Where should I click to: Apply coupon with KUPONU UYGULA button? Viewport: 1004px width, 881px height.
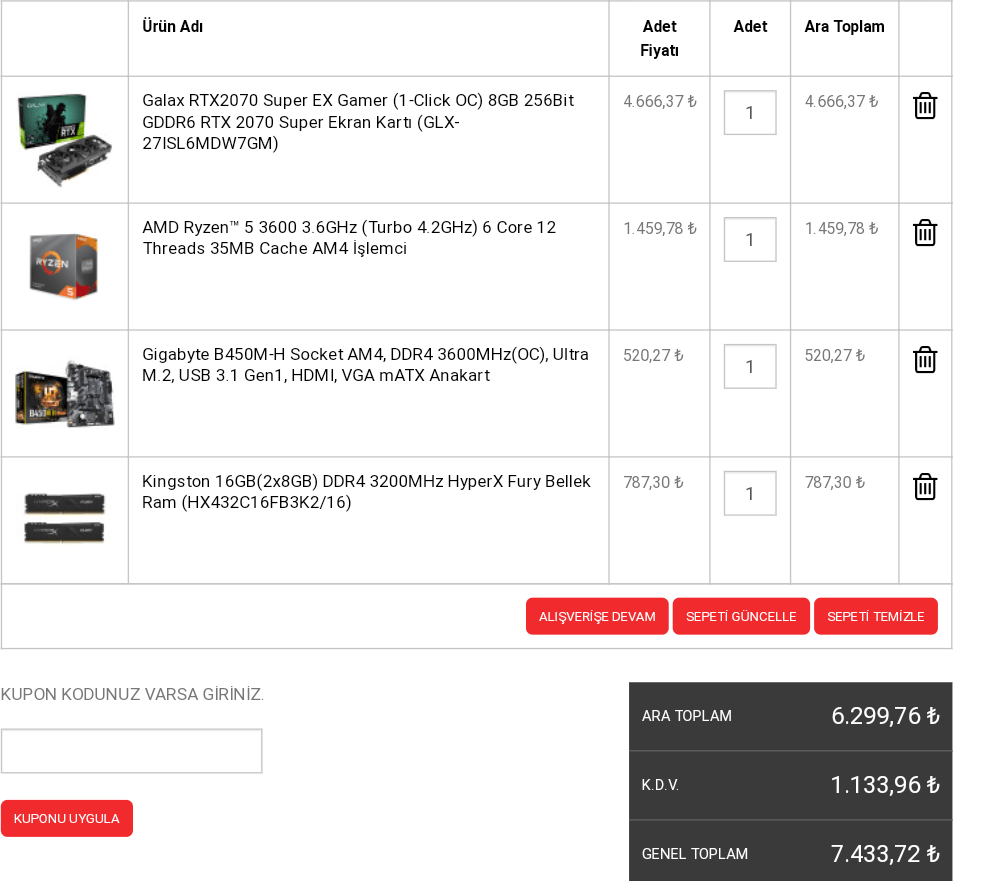[67, 818]
